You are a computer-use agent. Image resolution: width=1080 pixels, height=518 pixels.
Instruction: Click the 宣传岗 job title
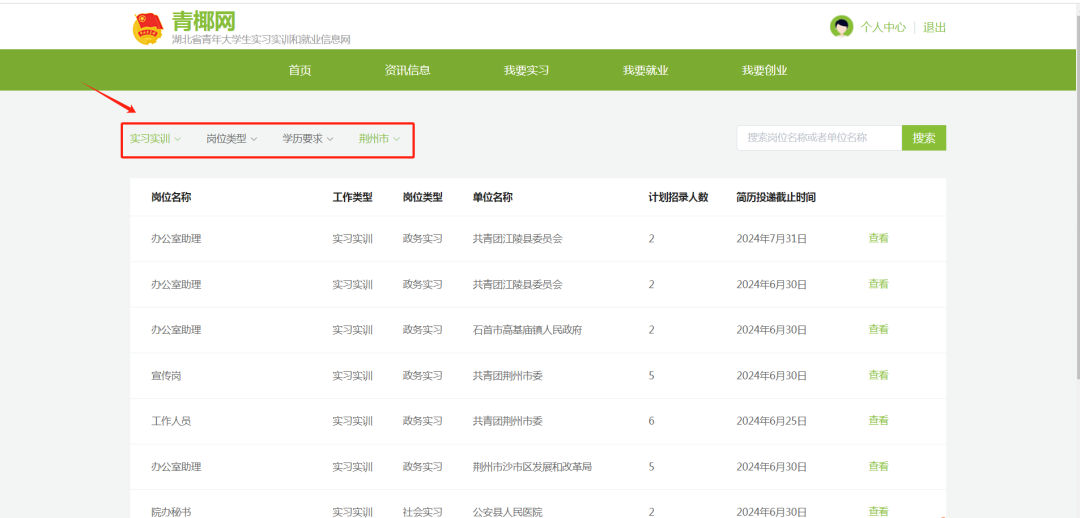coord(166,375)
